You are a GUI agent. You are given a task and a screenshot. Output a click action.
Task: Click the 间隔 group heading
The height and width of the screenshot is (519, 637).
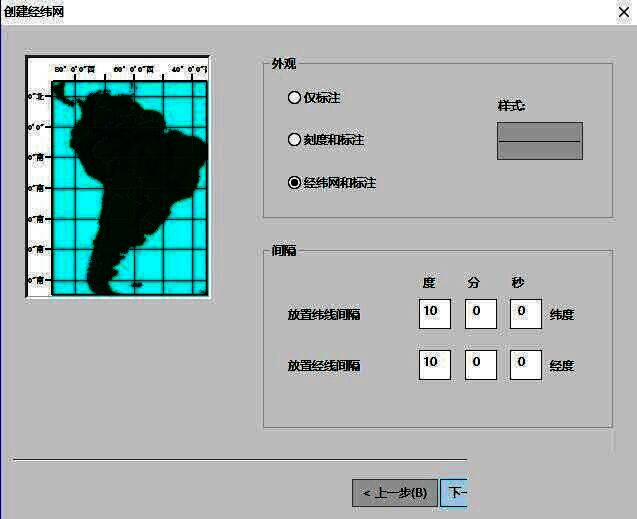tap(283, 251)
